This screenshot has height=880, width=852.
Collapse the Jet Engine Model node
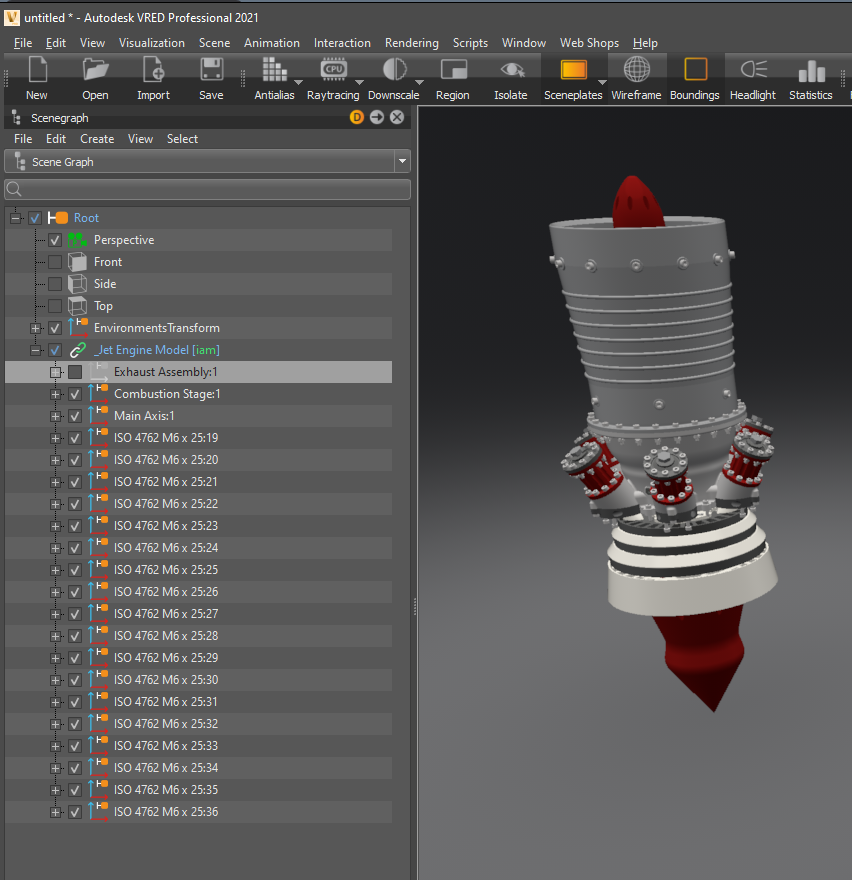36,350
